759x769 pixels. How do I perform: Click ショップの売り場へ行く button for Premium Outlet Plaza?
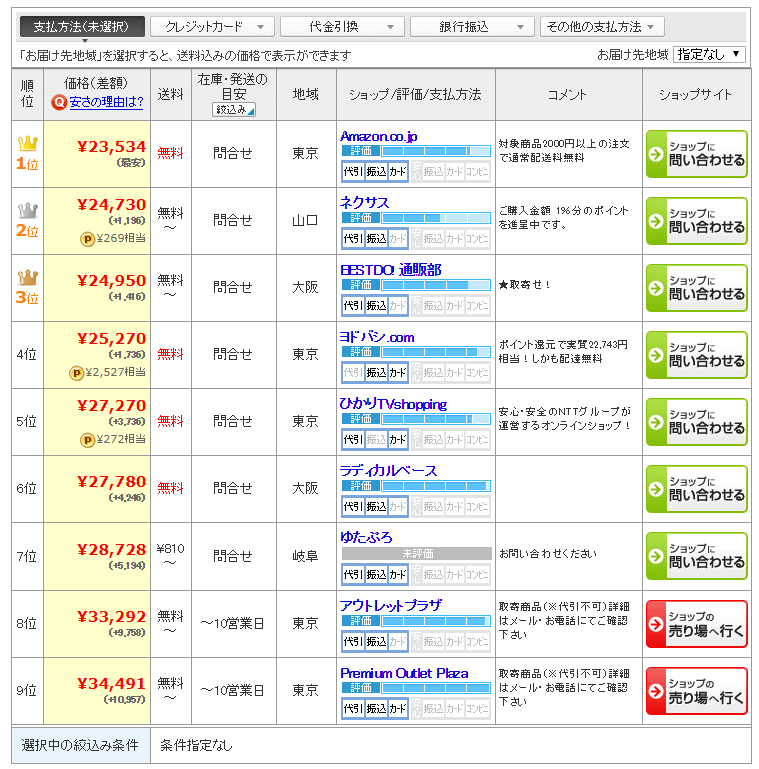697,691
